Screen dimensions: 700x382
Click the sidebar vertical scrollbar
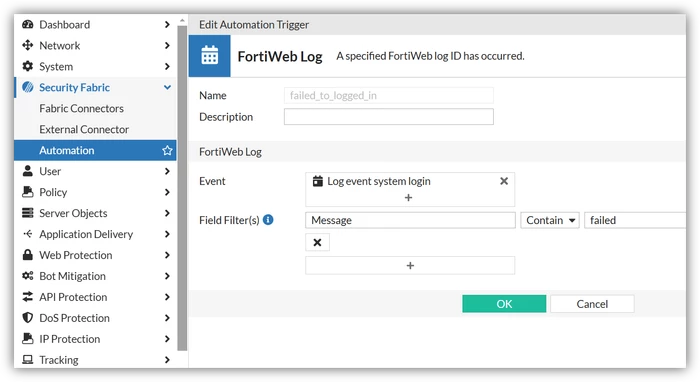click(182, 187)
